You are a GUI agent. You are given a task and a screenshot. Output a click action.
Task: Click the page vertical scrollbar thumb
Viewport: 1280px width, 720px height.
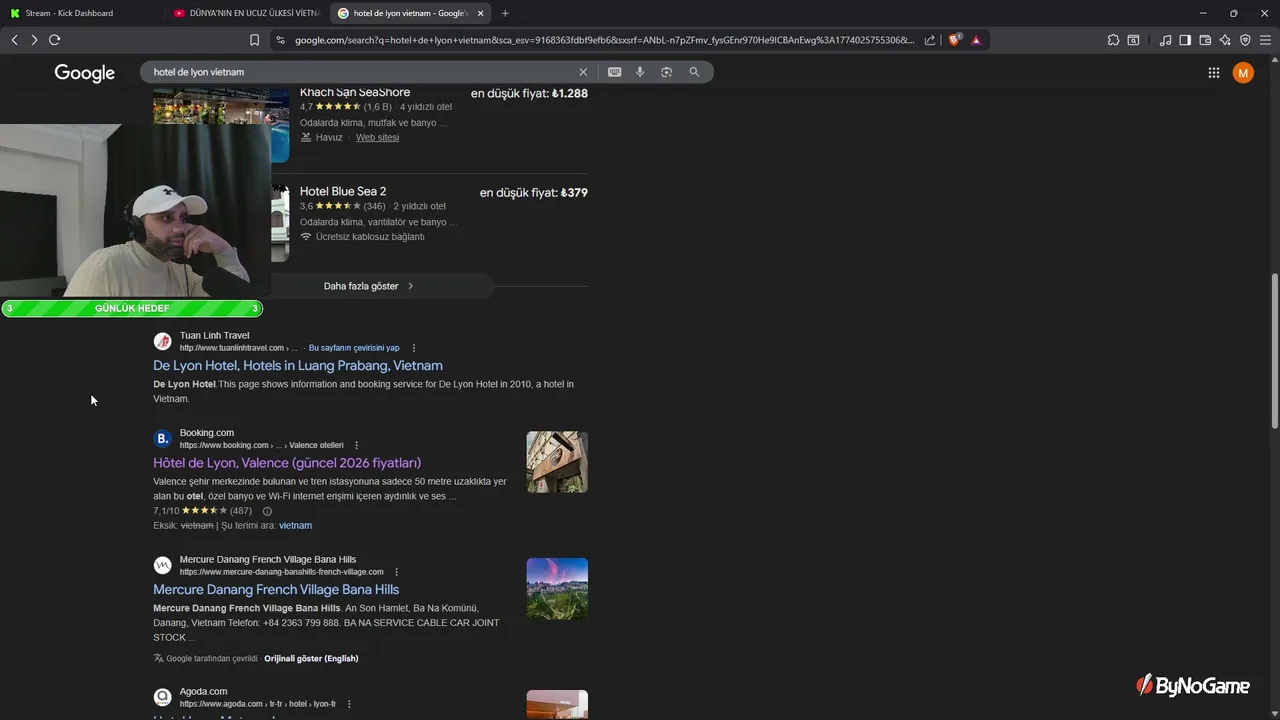coord(1274,353)
